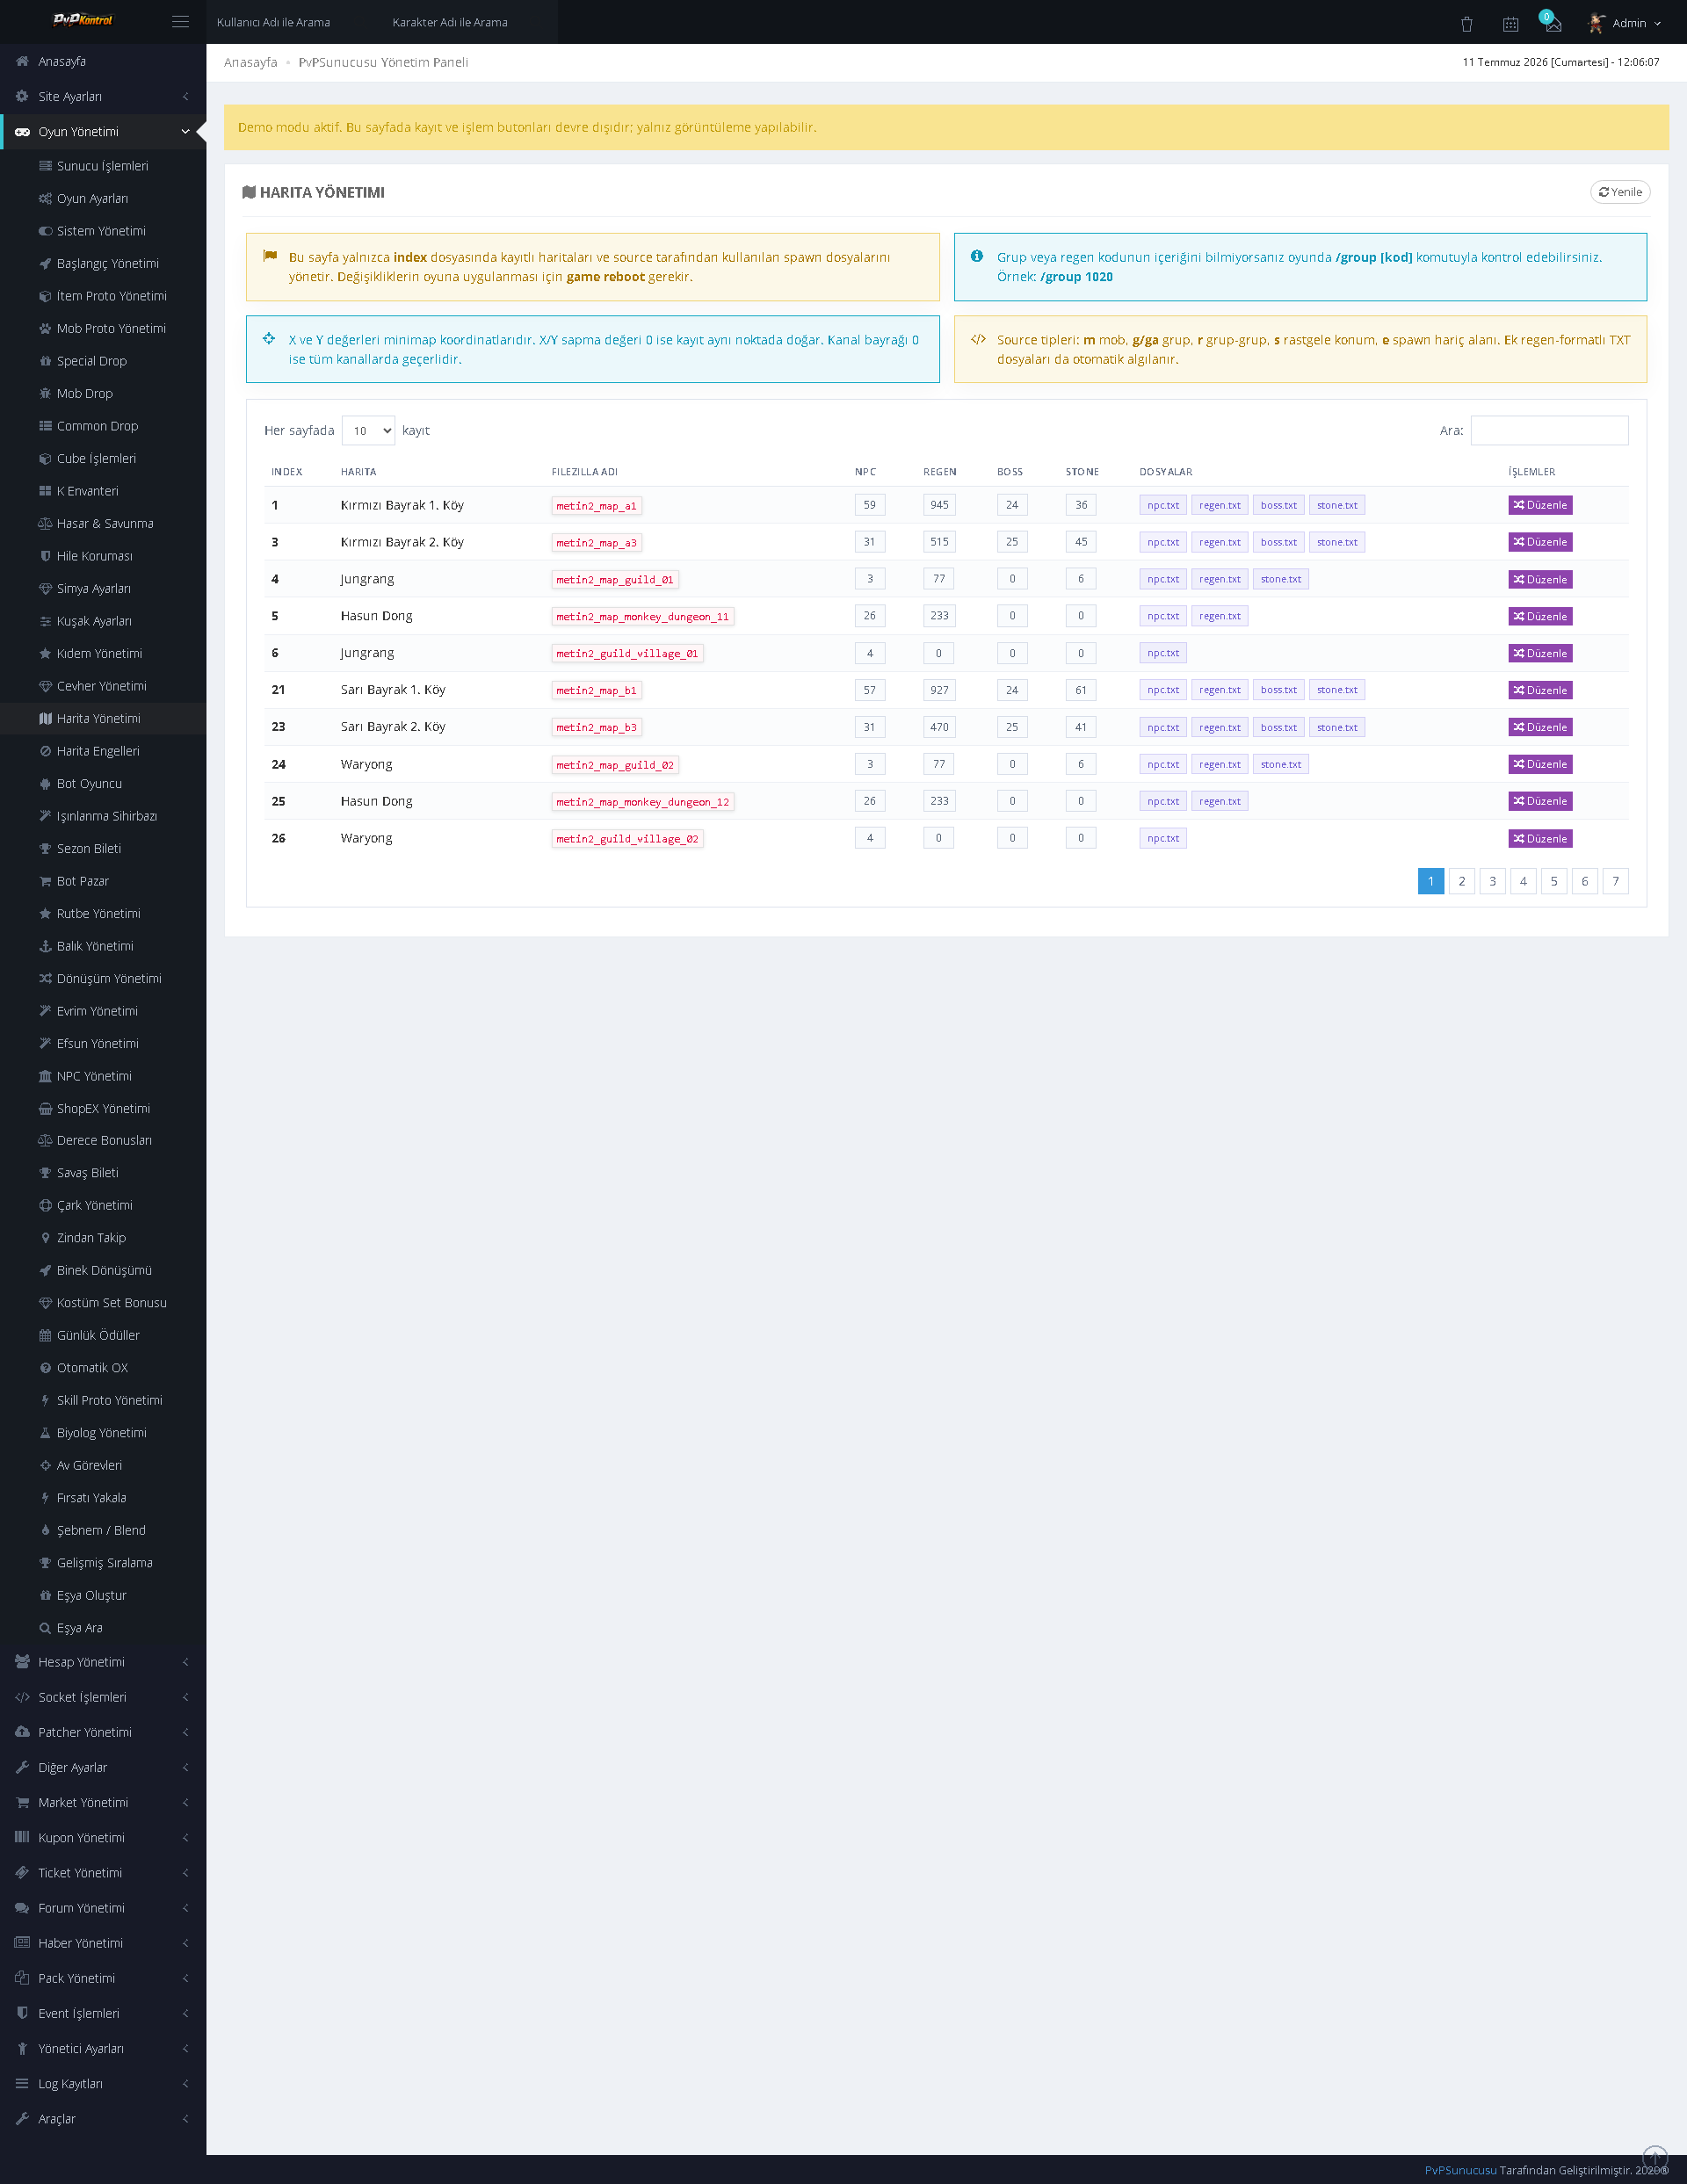
Task: Open the calendar icon in top bar
Action: 1510,24
